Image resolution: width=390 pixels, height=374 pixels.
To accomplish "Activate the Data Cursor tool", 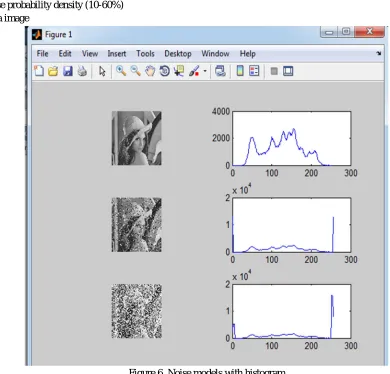I will point(179,71).
